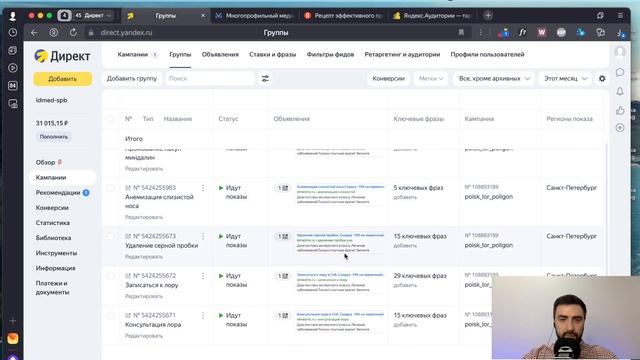Open Инструменты in left sidebar
The height and width of the screenshot is (360, 640).
tap(56, 253)
